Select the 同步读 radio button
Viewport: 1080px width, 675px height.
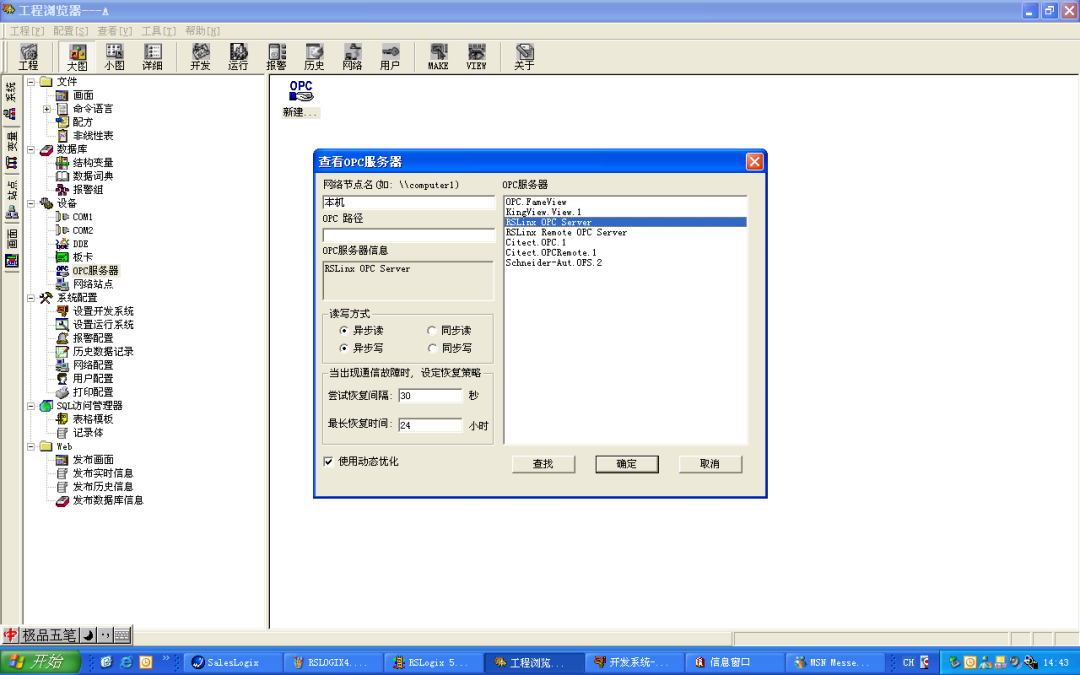[x=432, y=331]
